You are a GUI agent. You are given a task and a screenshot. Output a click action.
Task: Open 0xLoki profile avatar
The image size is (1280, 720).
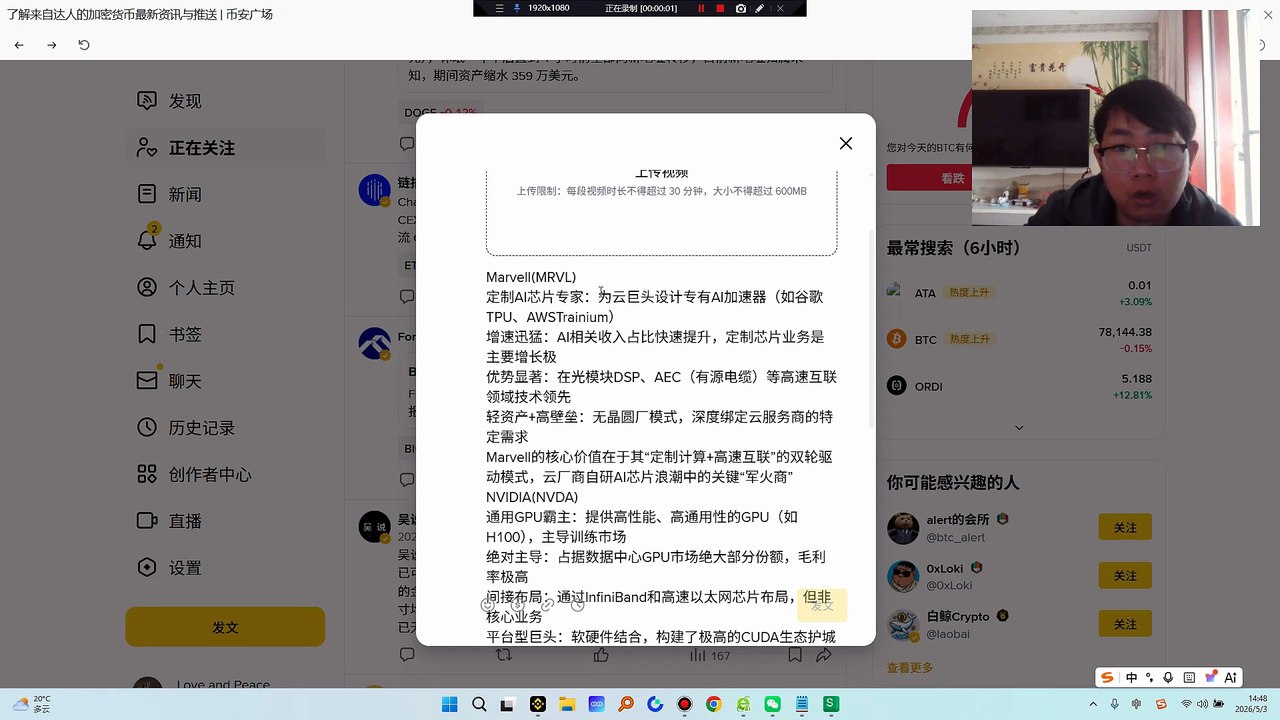pos(903,576)
